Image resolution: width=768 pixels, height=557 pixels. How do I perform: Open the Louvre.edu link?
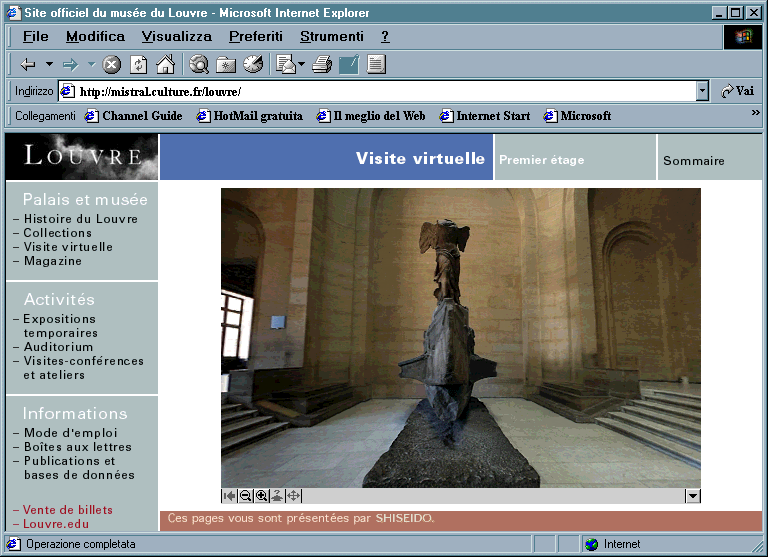(56, 524)
